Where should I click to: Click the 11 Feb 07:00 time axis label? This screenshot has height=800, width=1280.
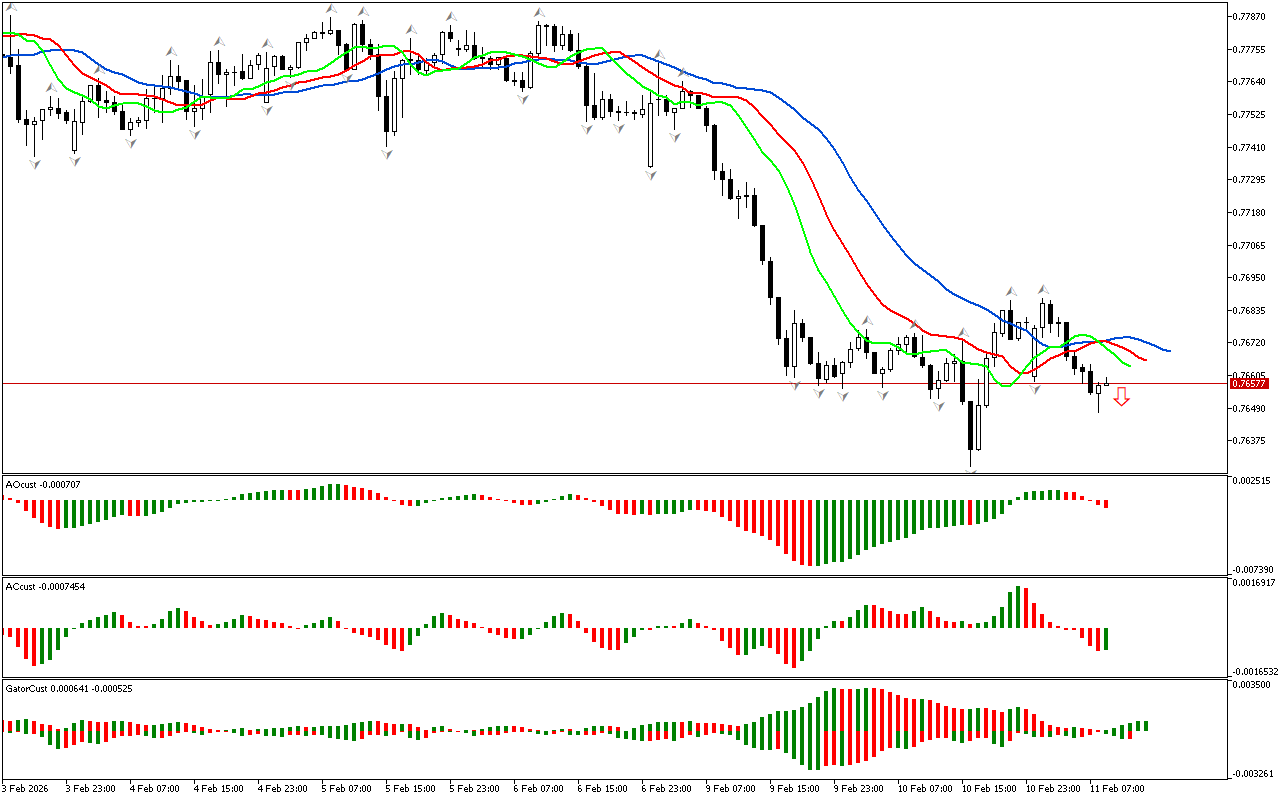click(1119, 789)
